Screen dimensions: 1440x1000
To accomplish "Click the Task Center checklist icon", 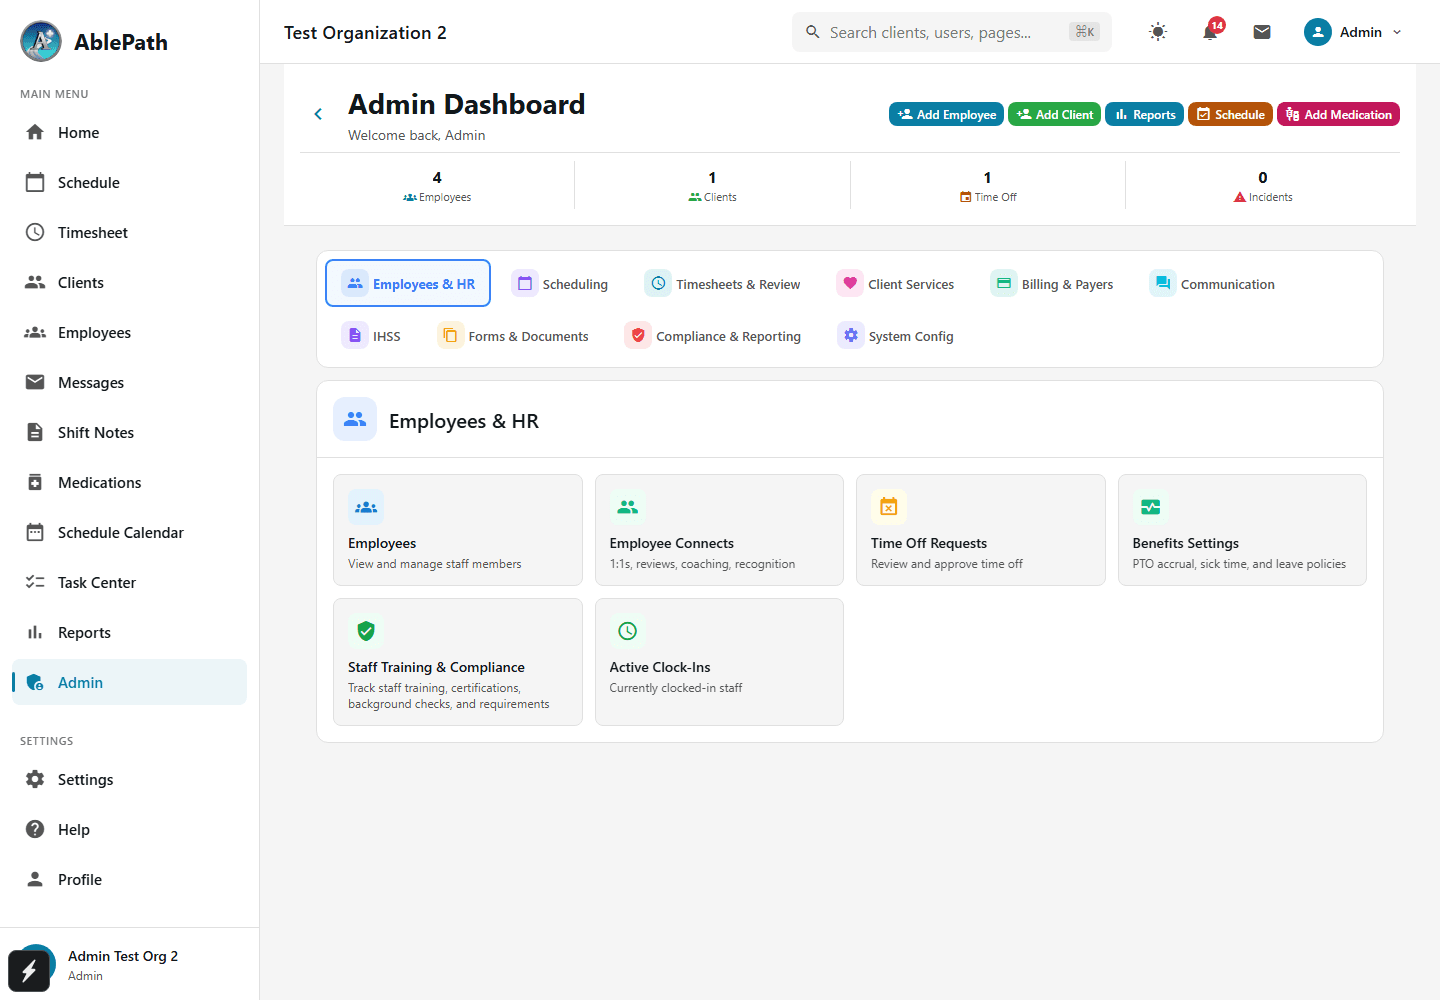I will (35, 582).
